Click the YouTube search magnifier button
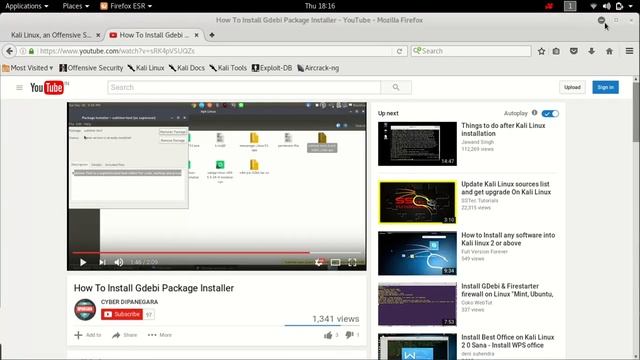This screenshot has height=360, width=640. [x=396, y=87]
